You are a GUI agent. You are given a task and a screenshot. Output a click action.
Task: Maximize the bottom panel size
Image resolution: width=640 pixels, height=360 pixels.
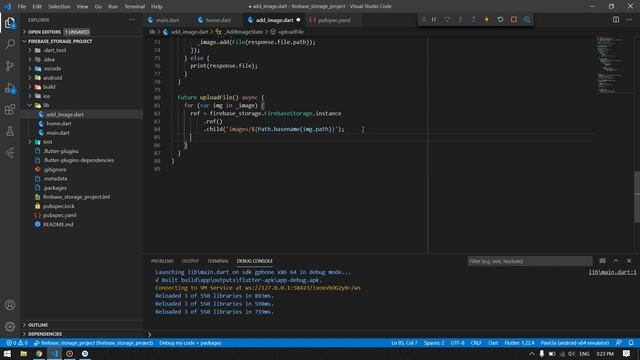(x=616, y=261)
